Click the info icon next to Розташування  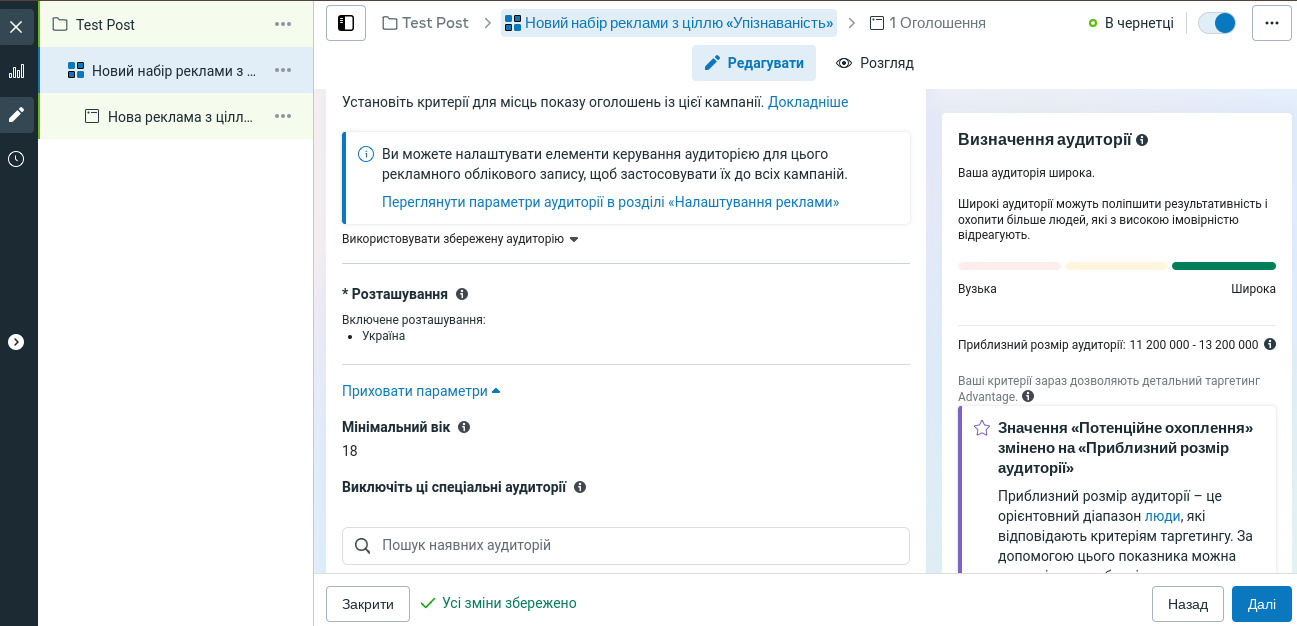tap(462, 294)
